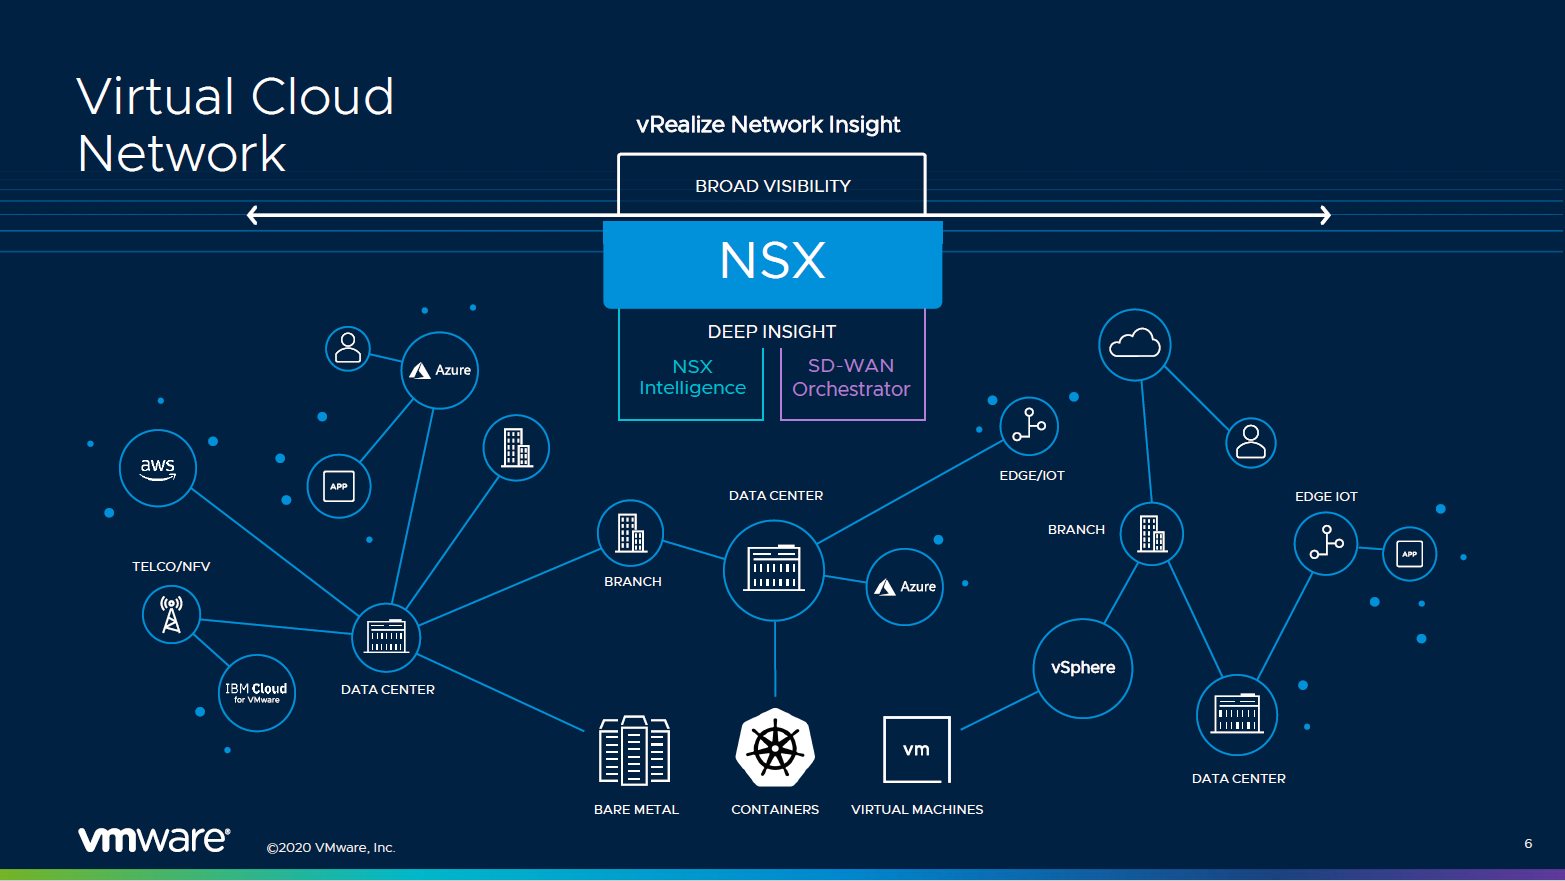The height and width of the screenshot is (881, 1565).
Task: Select the right DATA CENTER circle icon
Action: pos(1237,715)
